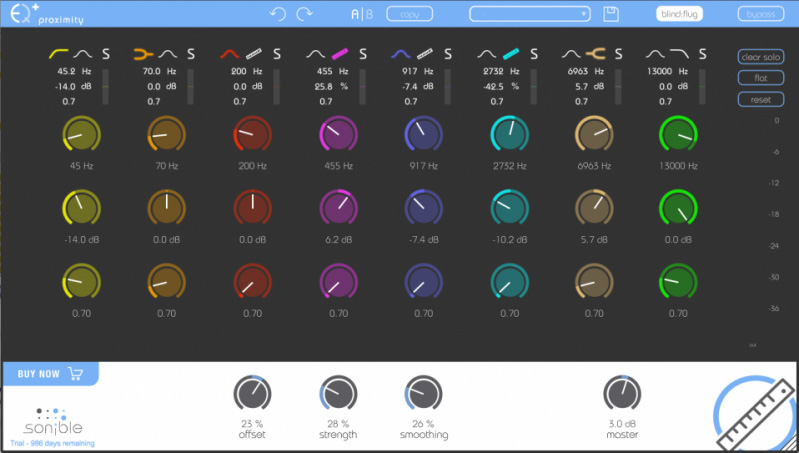The image size is (799, 453).
Task: Open the preset dropdown menu
Action: [x=530, y=14]
